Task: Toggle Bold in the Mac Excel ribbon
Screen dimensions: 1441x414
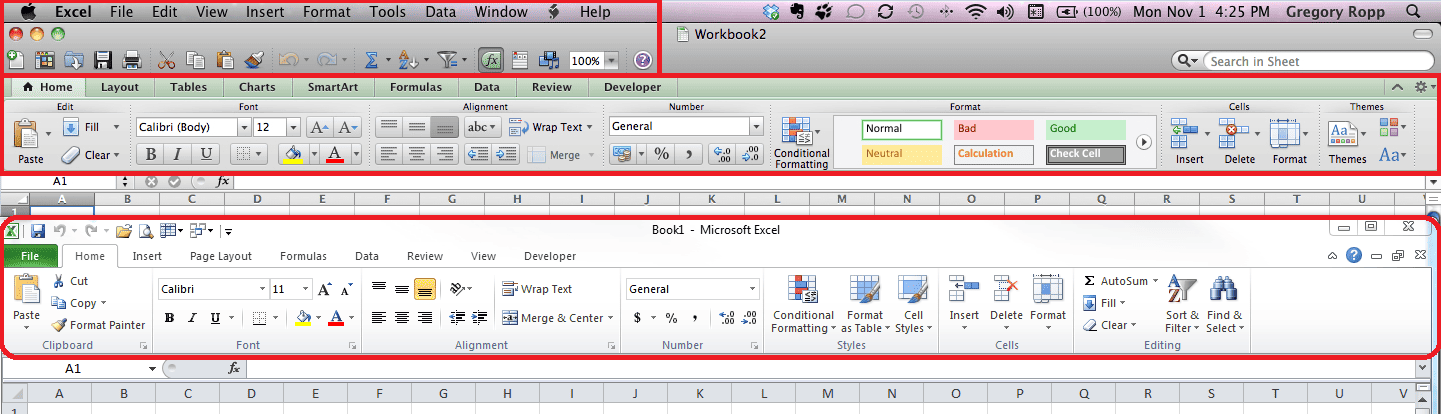Action: click(x=151, y=154)
